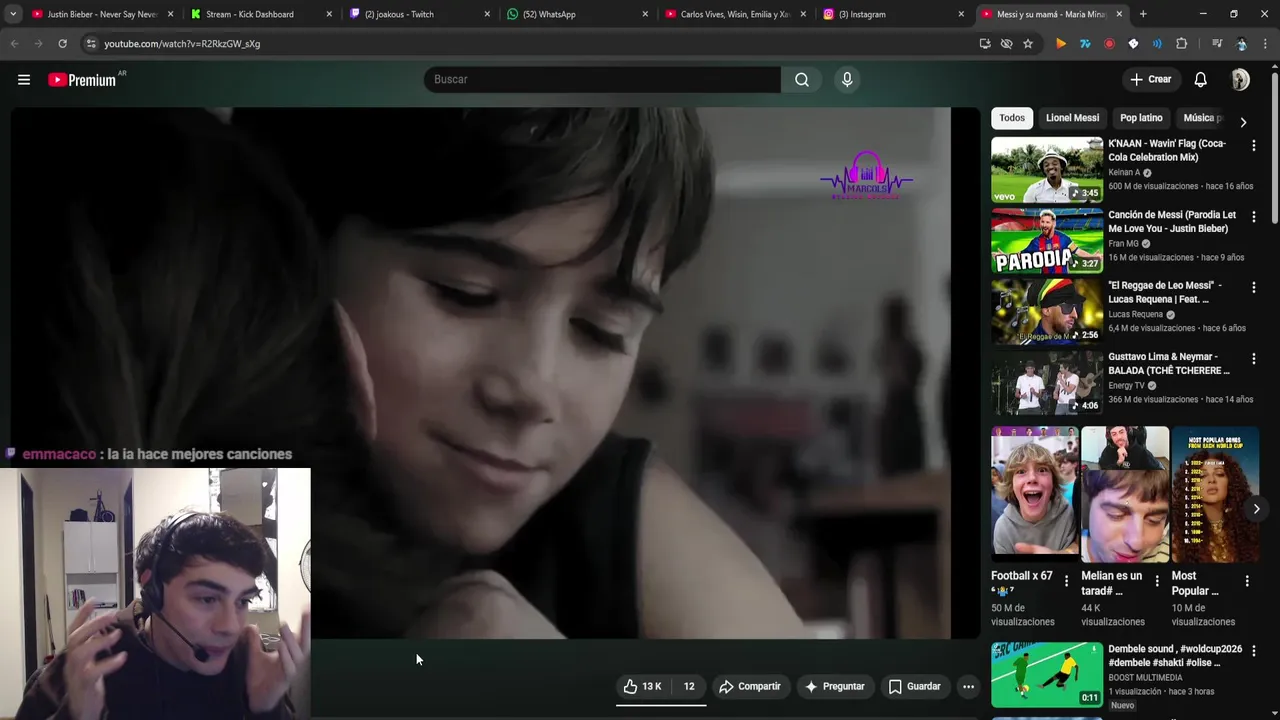Viewport: 1280px width, 720px height.
Task: Select the Música filter chip
Action: click(1202, 118)
